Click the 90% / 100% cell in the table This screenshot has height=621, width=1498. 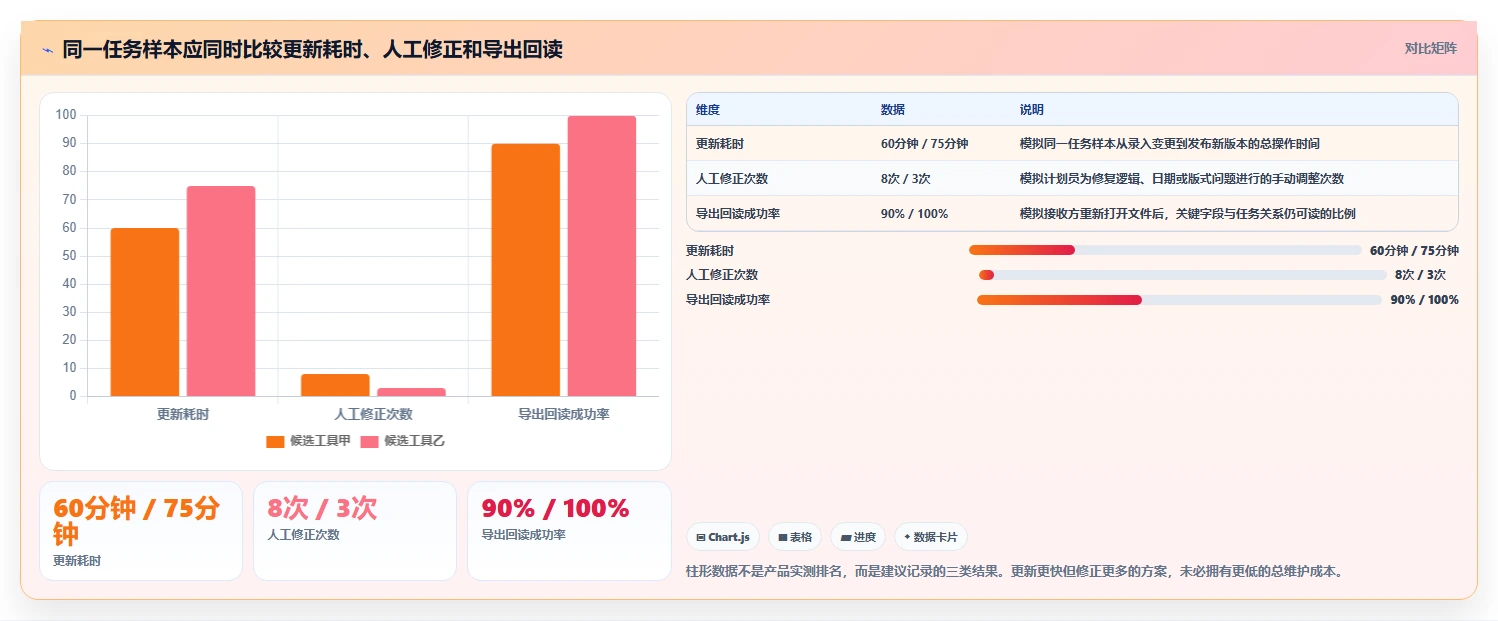[x=915, y=214]
